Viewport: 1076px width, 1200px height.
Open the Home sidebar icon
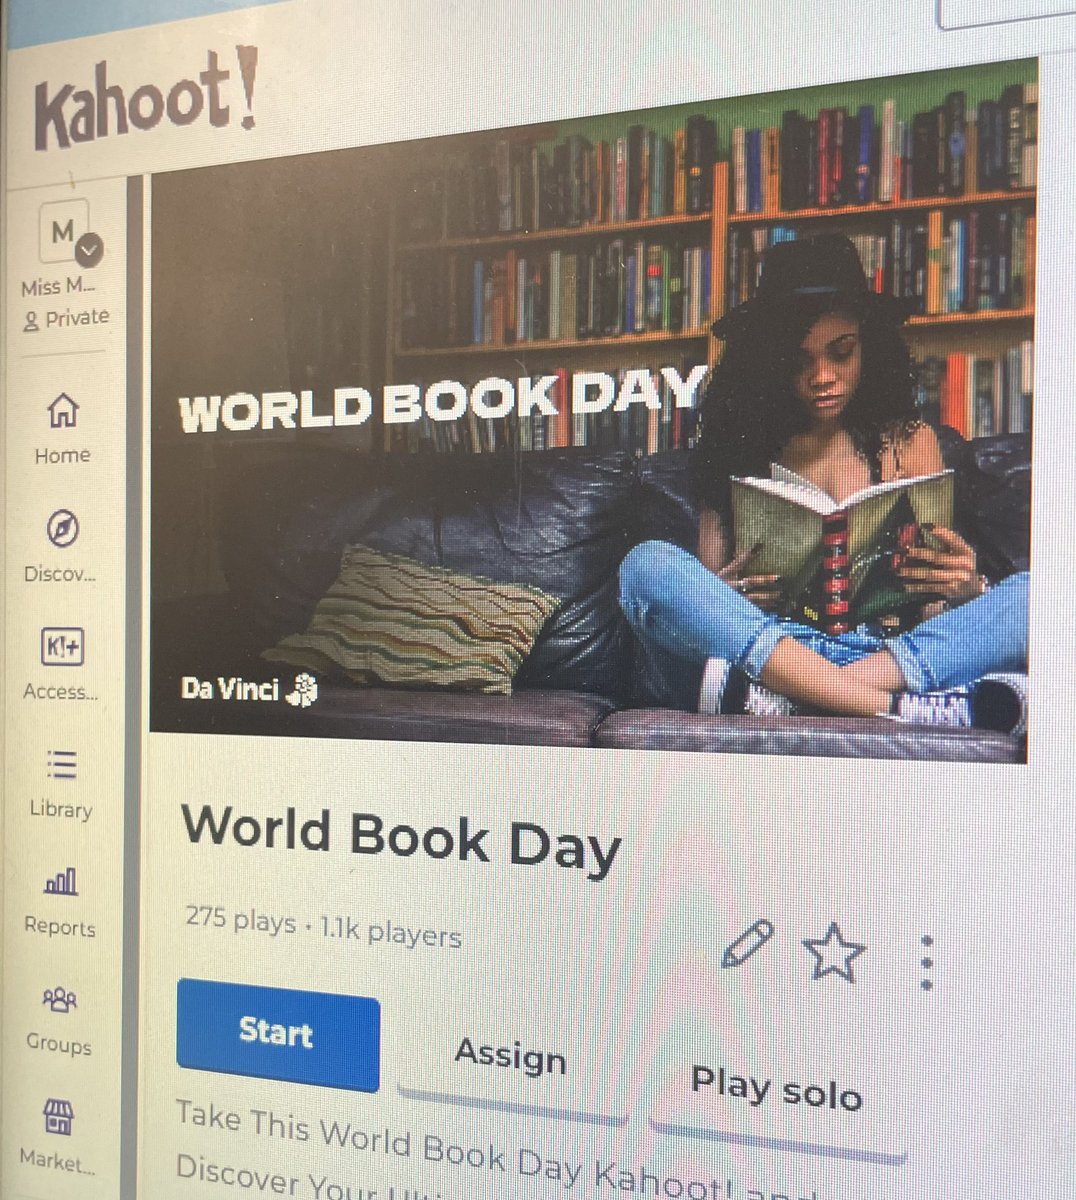coord(63,410)
